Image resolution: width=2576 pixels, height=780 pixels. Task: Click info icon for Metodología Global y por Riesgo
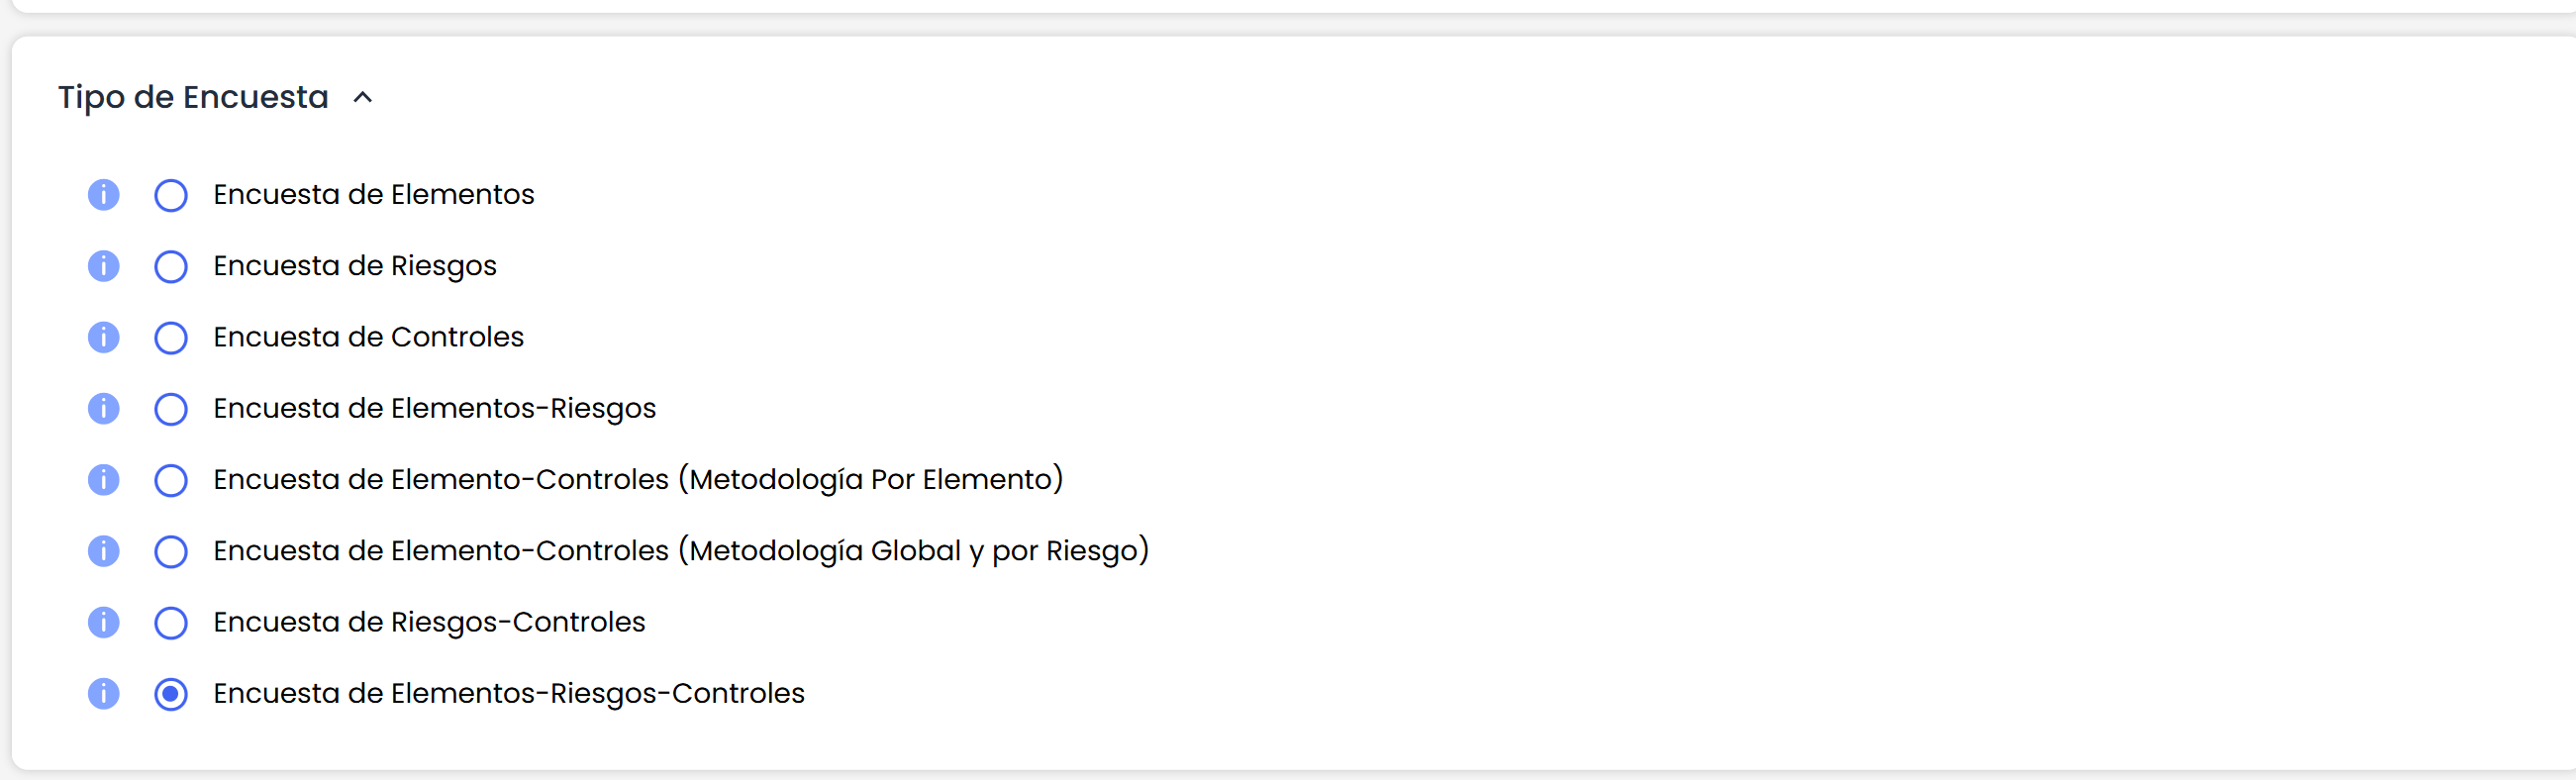coord(103,551)
